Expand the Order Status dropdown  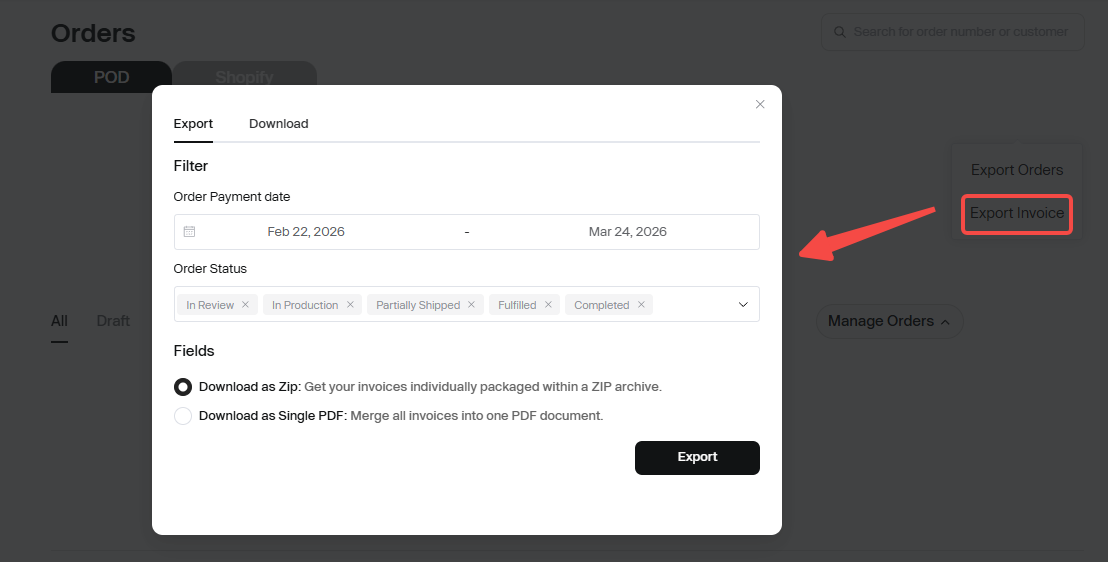(x=743, y=305)
